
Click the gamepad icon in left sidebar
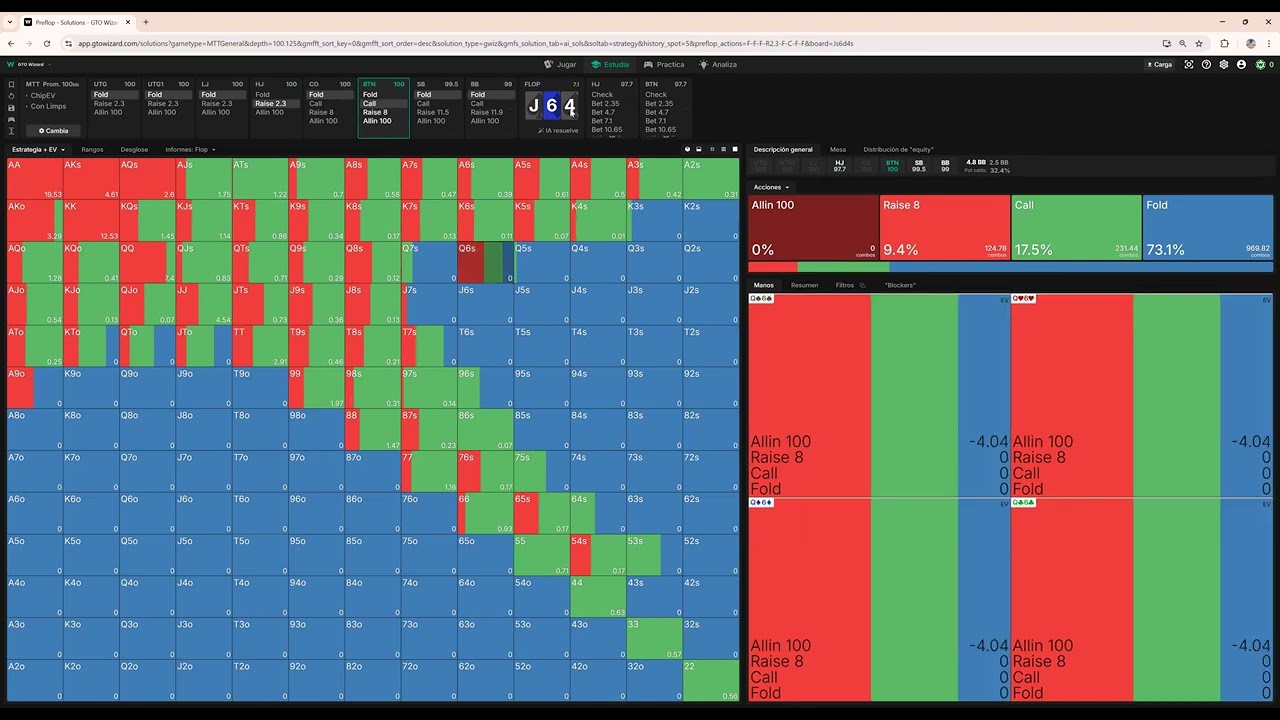[x=11, y=119]
